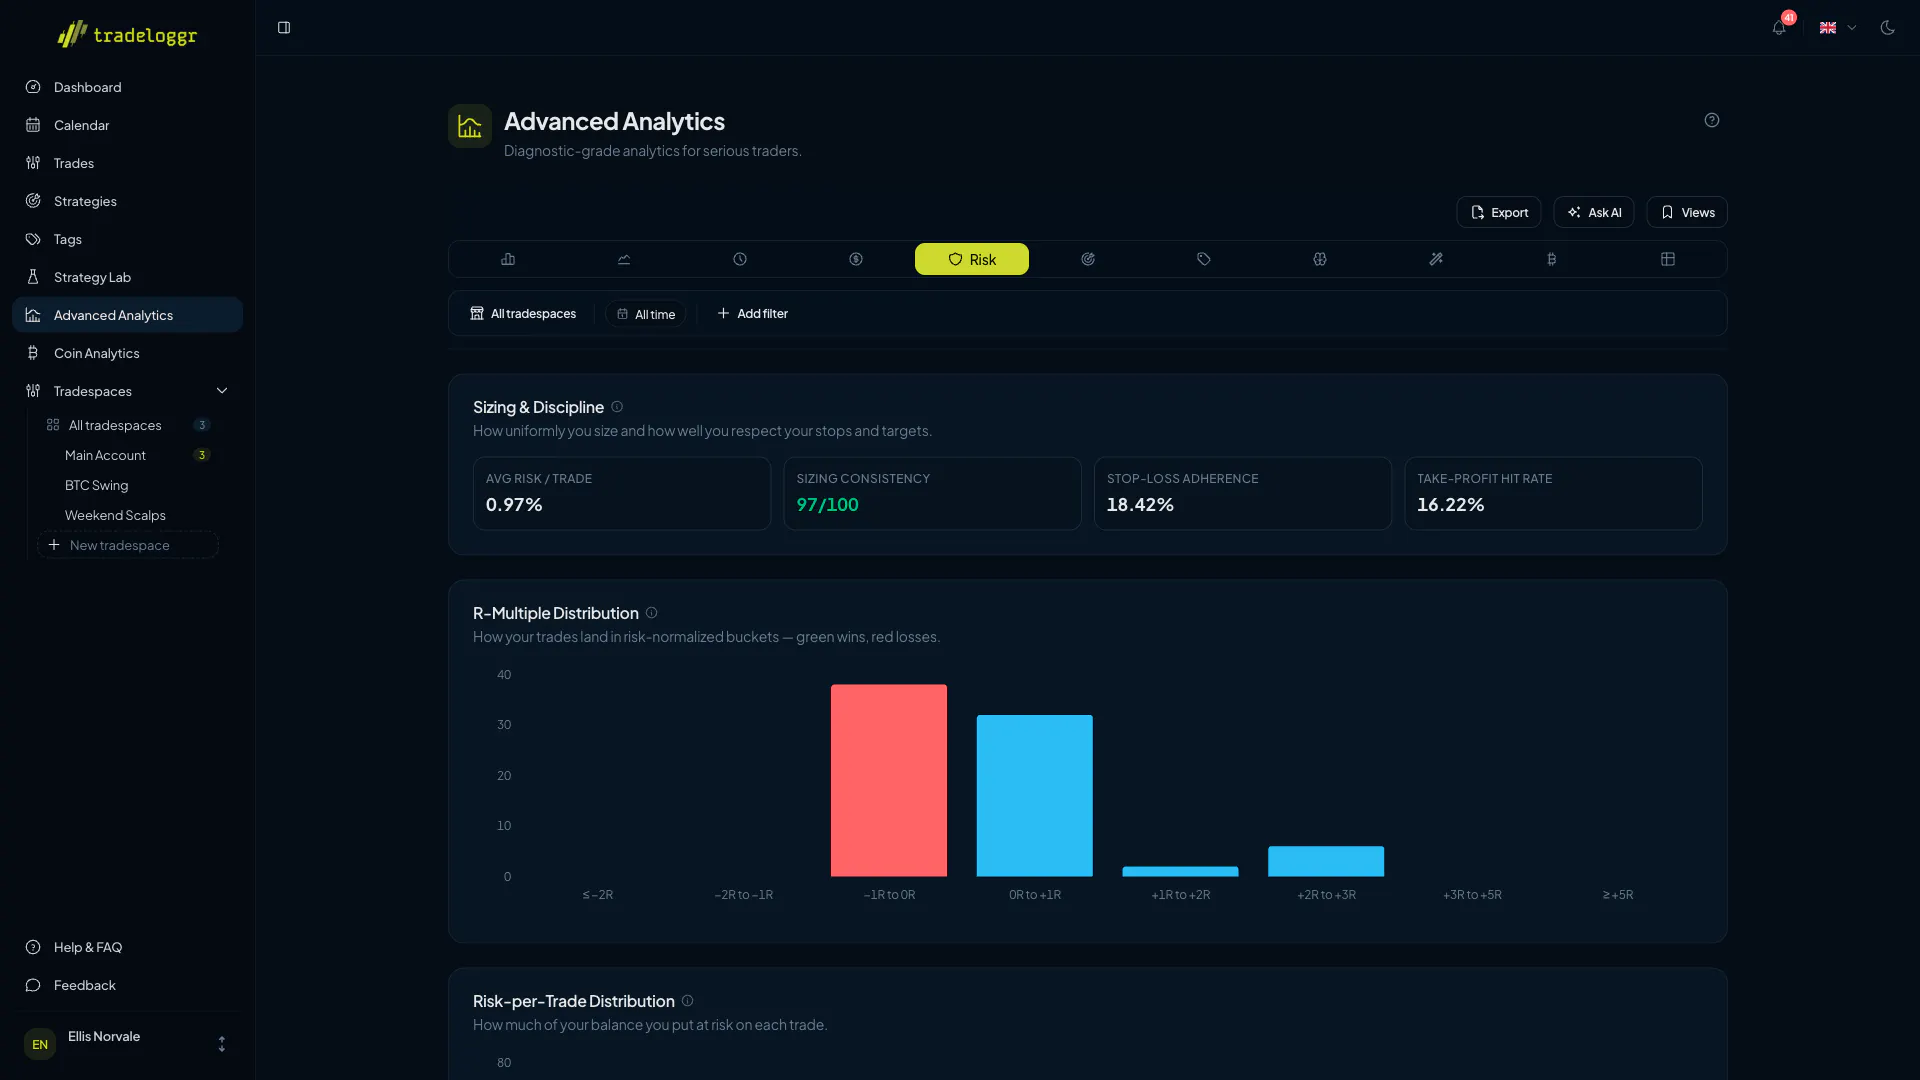1920x1080 pixels.
Task: Select the table grid tab
Action: pyautogui.click(x=1668, y=259)
